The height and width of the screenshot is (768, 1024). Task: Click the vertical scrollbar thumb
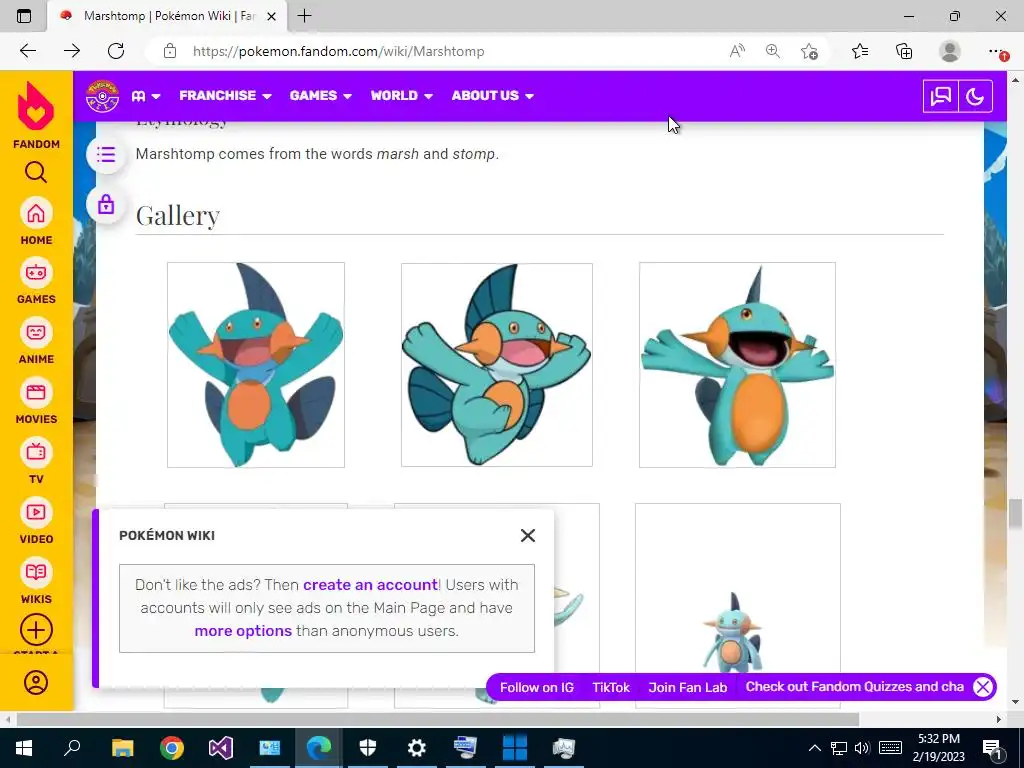(x=1015, y=514)
